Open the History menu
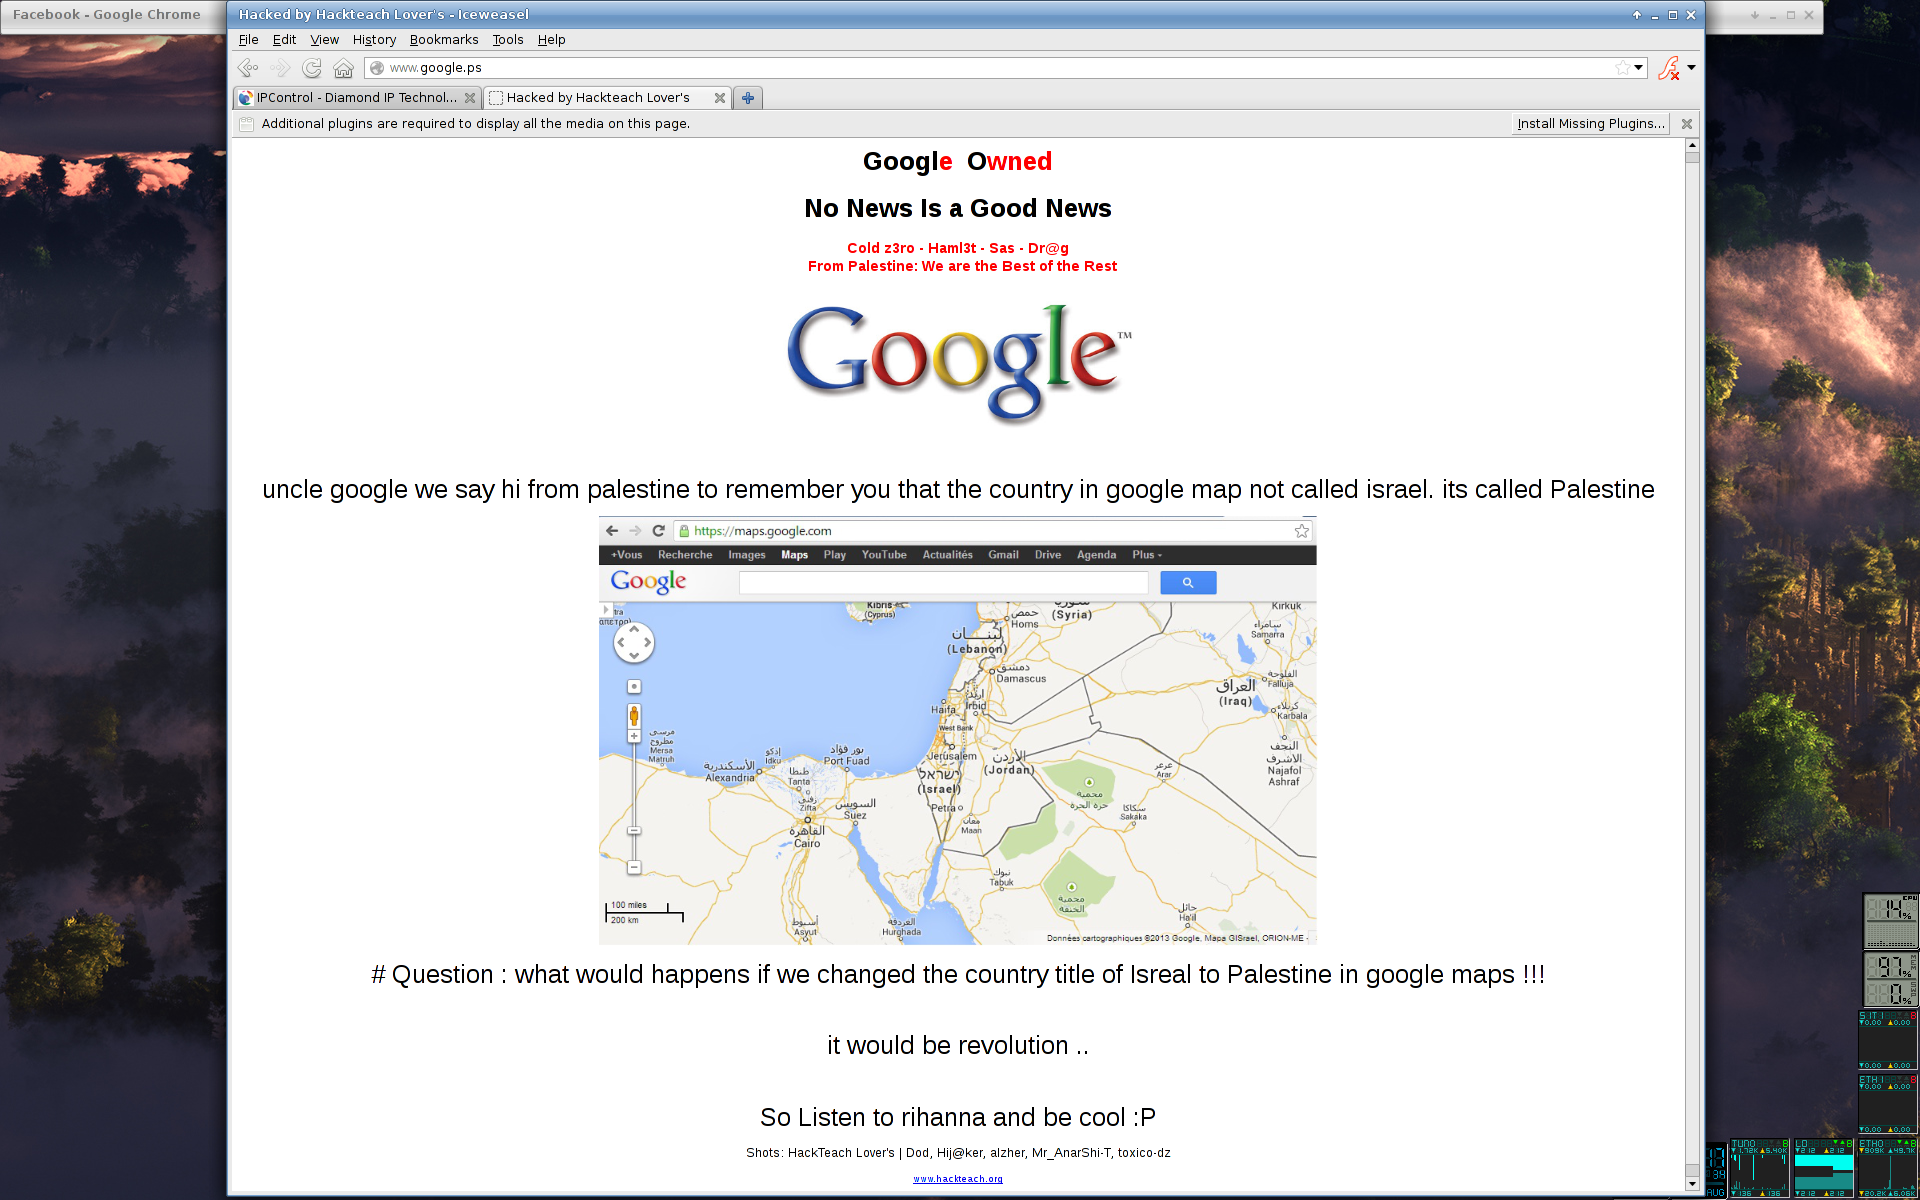1920x1200 pixels. point(374,40)
